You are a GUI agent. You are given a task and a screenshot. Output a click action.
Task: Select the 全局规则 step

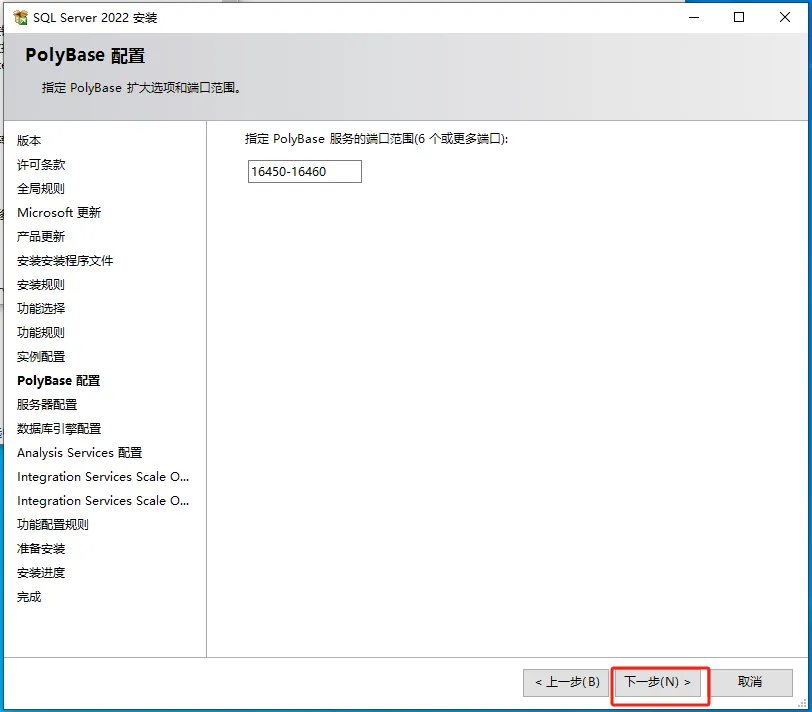pyautogui.click(x=41, y=188)
